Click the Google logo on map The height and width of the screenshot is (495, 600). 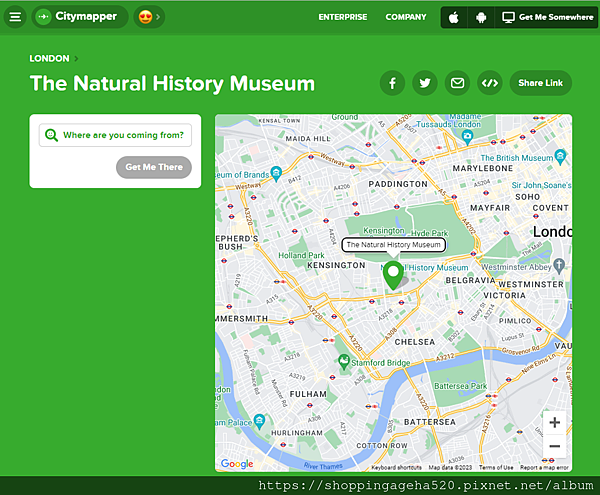coord(237,464)
